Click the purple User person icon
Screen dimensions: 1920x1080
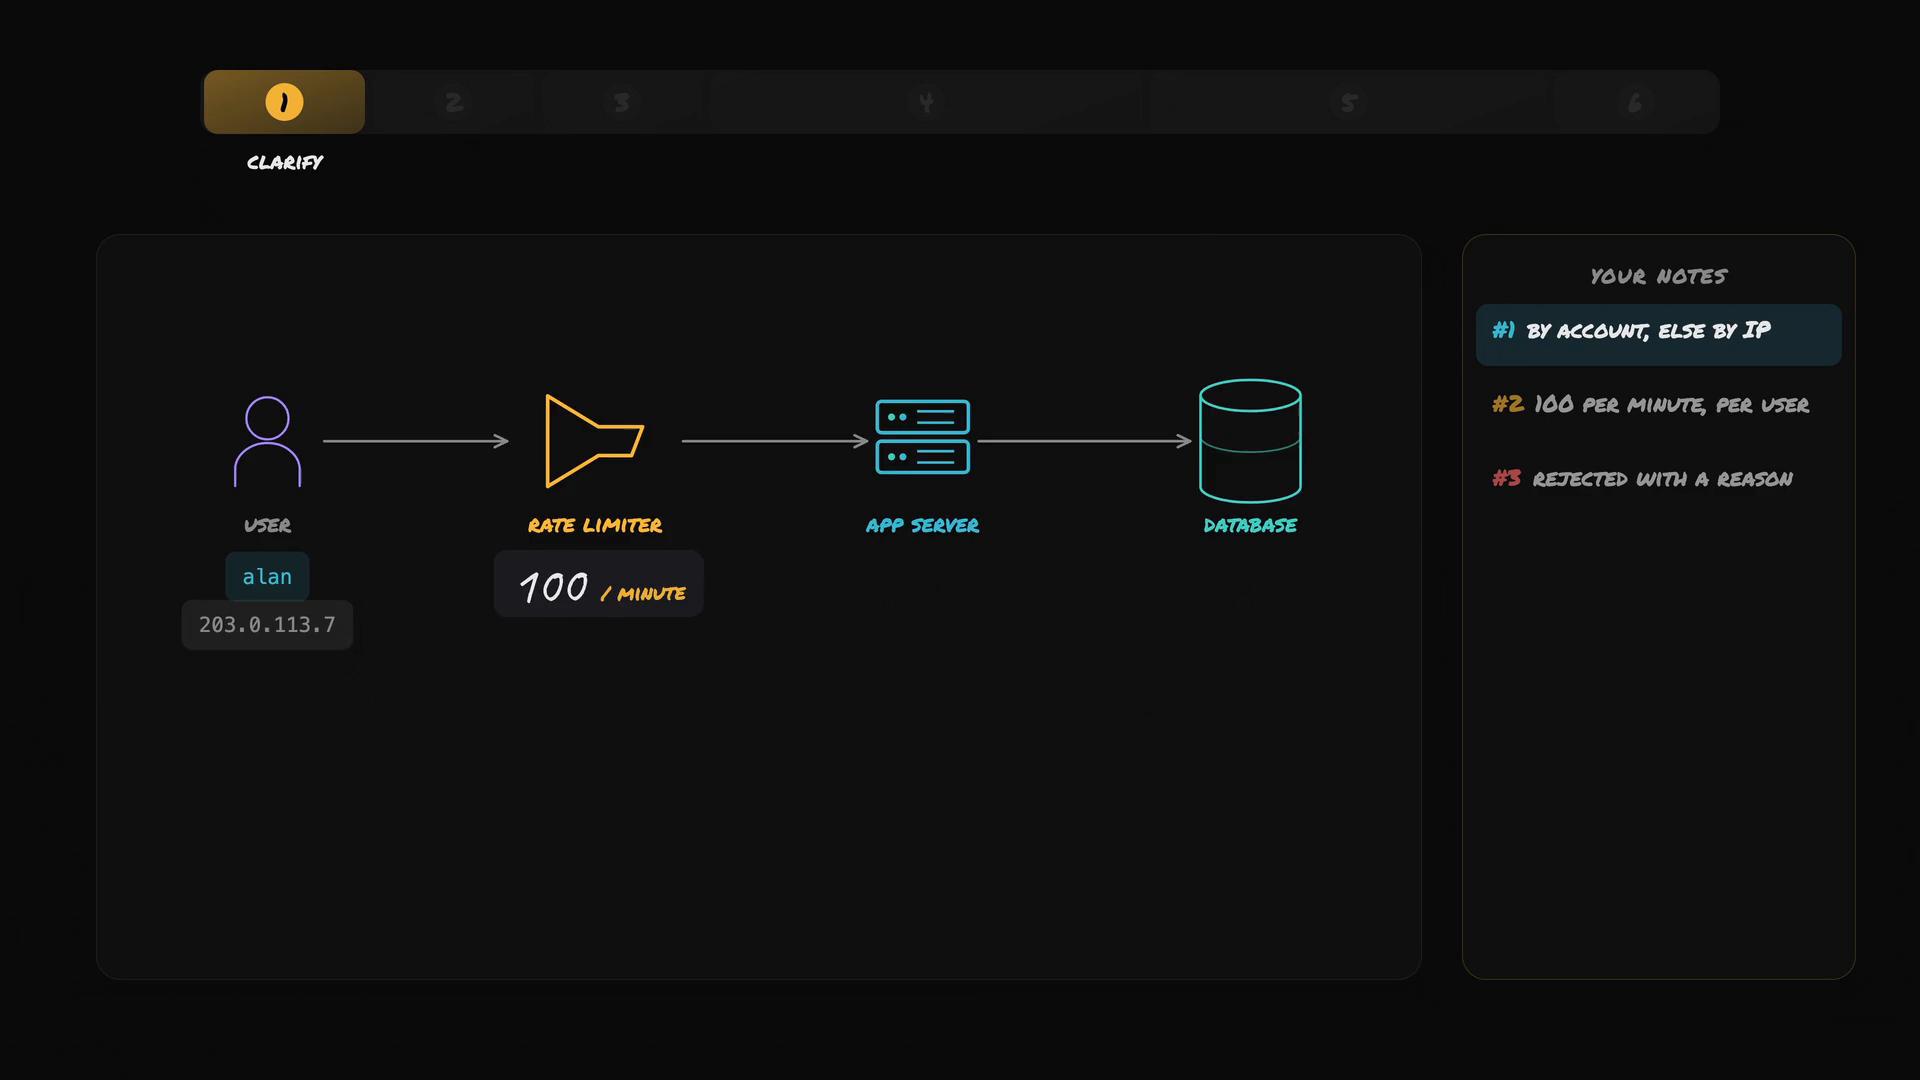pyautogui.click(x=267, y=441)
